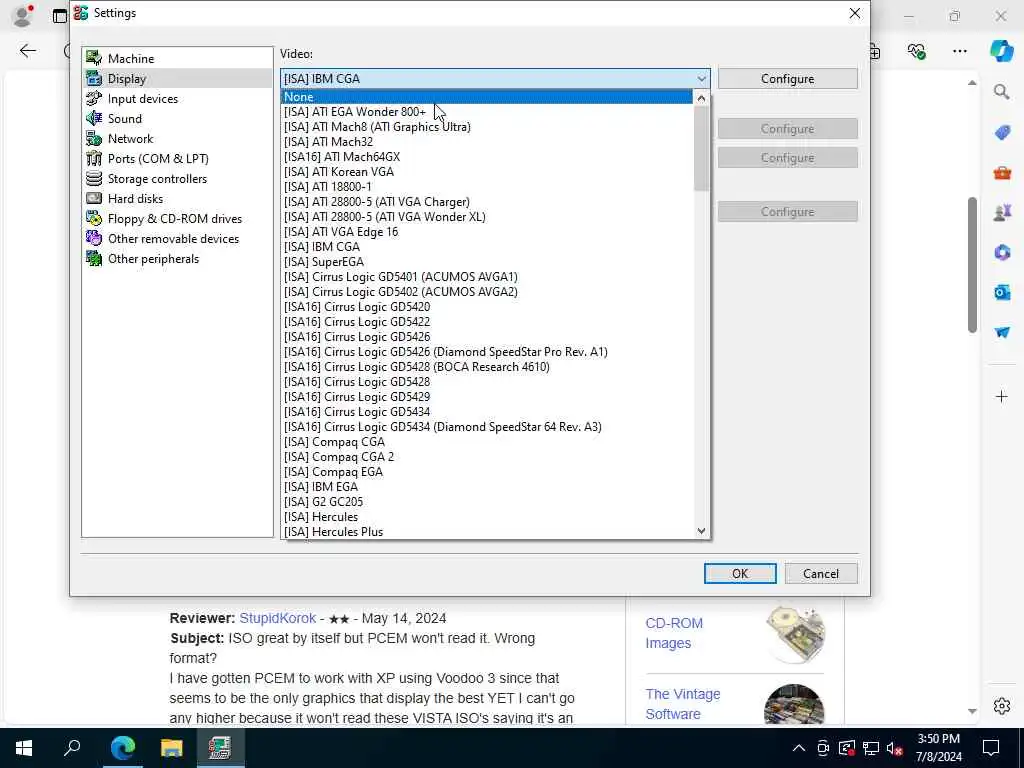
Task: Click the taskbar clock 3:50 PM
Action: (x=938, y=739)
